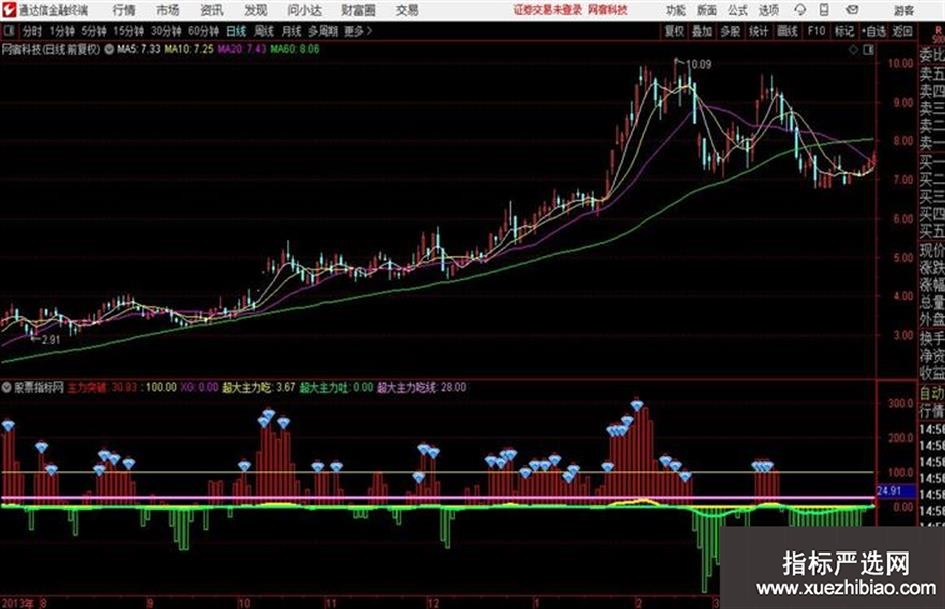The image size is (945, 609).
Task: Click the 2013年 label on the time axis
Action: (17, 602)
